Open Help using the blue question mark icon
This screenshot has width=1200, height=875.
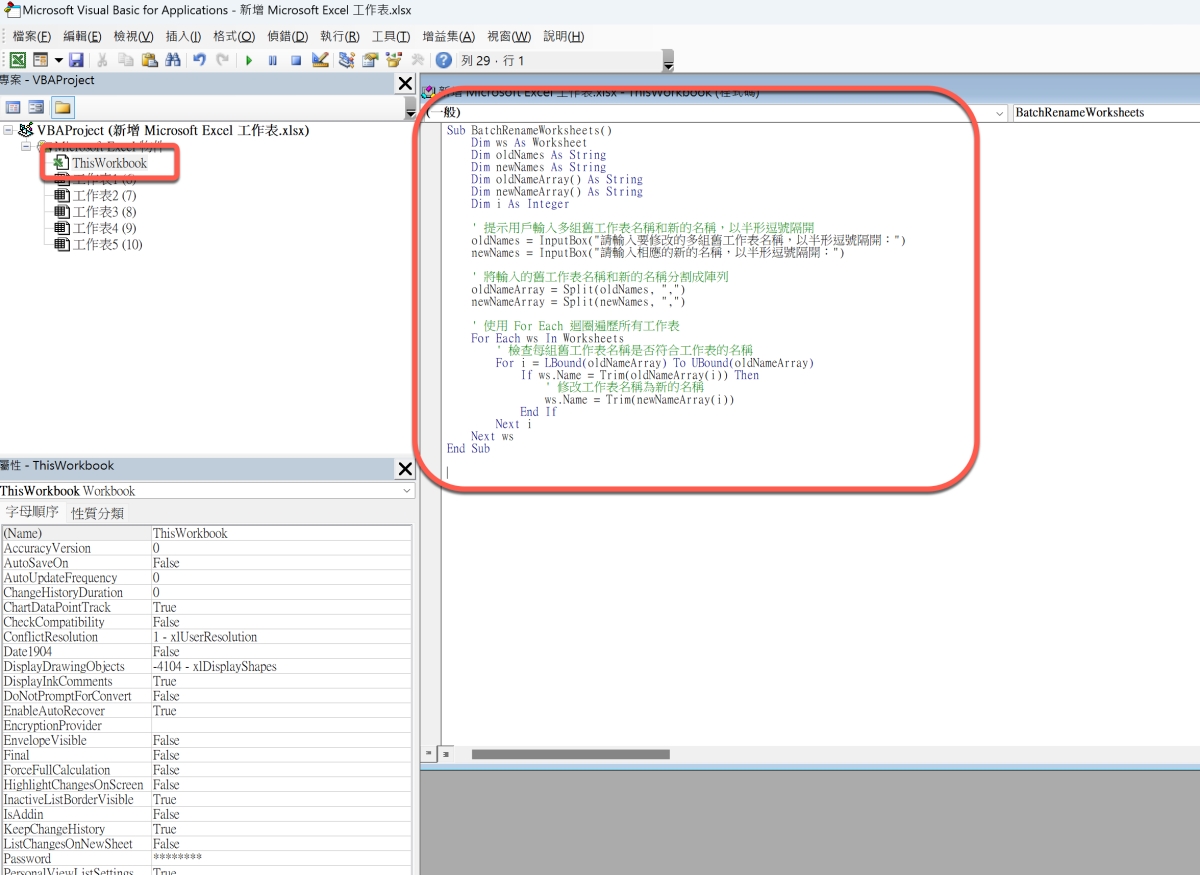tap(443, 60)
